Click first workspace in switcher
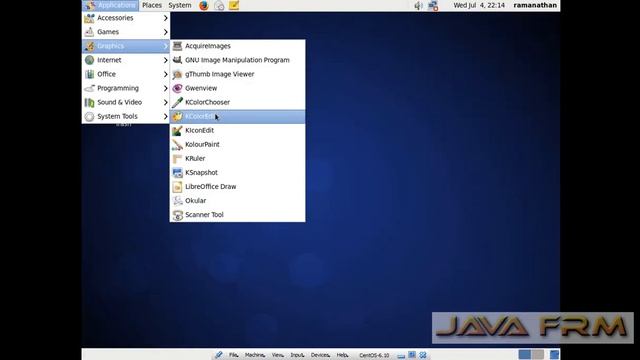This screenshot has height=360, width=640. click(x=524, y=354)
